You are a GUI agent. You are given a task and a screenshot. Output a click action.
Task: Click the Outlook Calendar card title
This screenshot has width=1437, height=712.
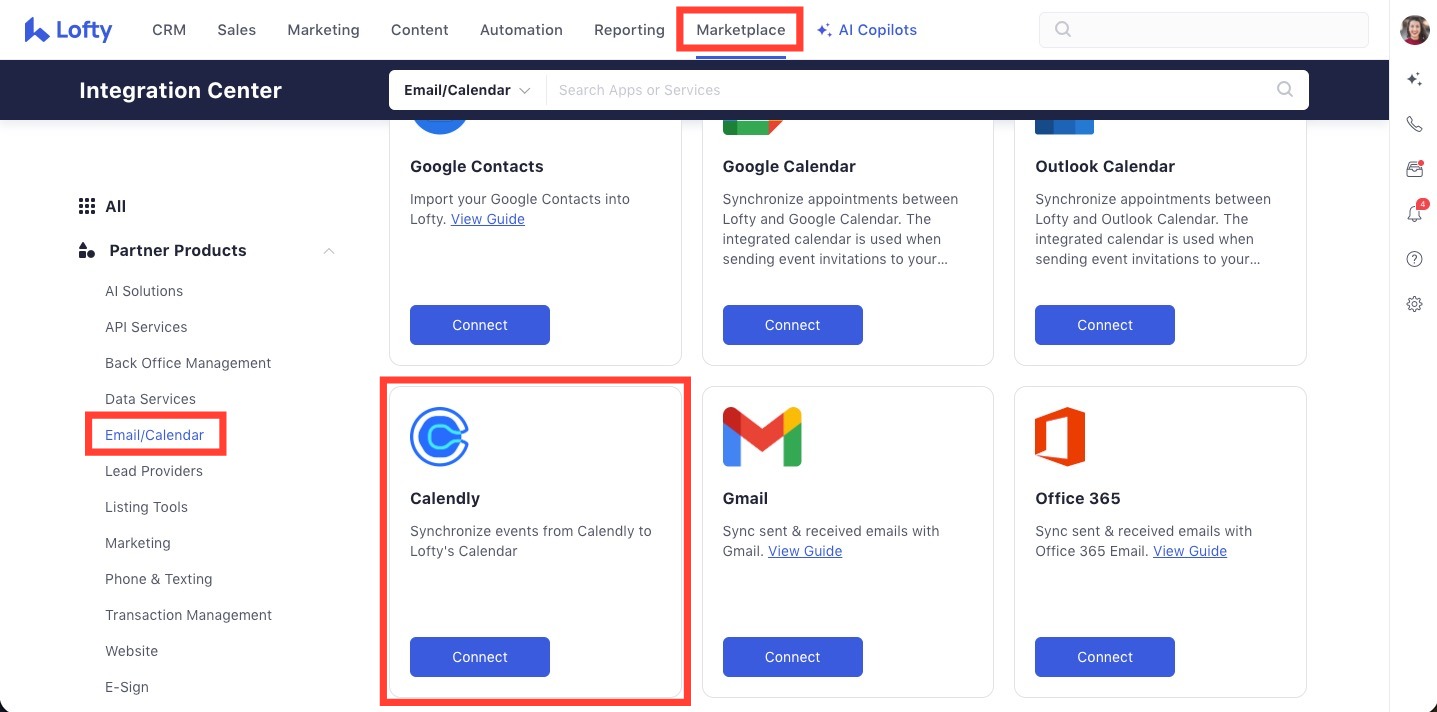click(1105, 166)
